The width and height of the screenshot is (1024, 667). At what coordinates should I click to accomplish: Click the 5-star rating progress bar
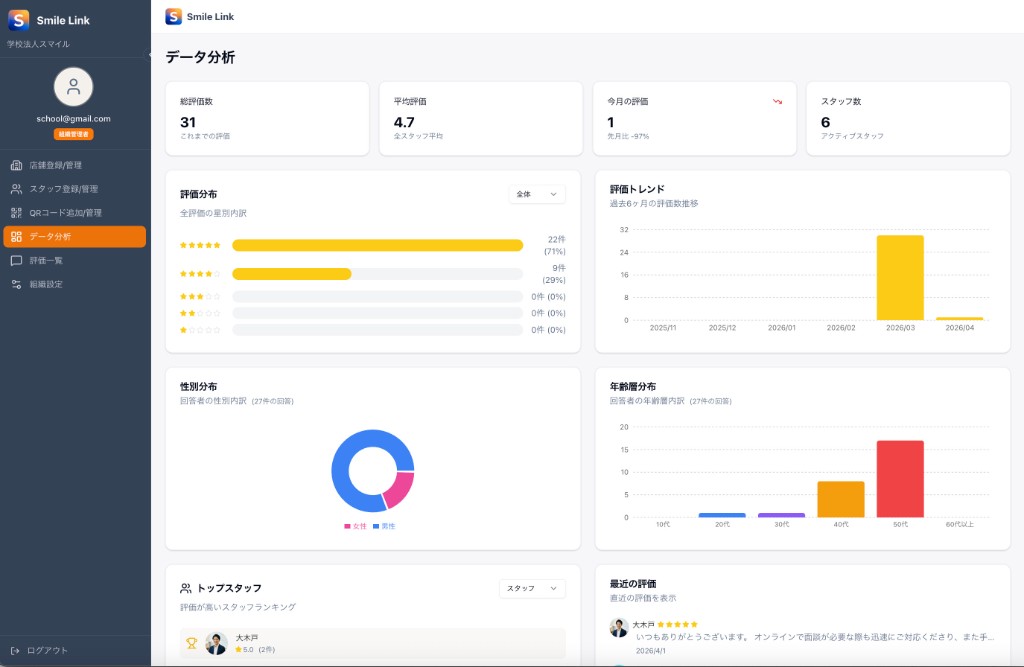[x=377, y=245]
